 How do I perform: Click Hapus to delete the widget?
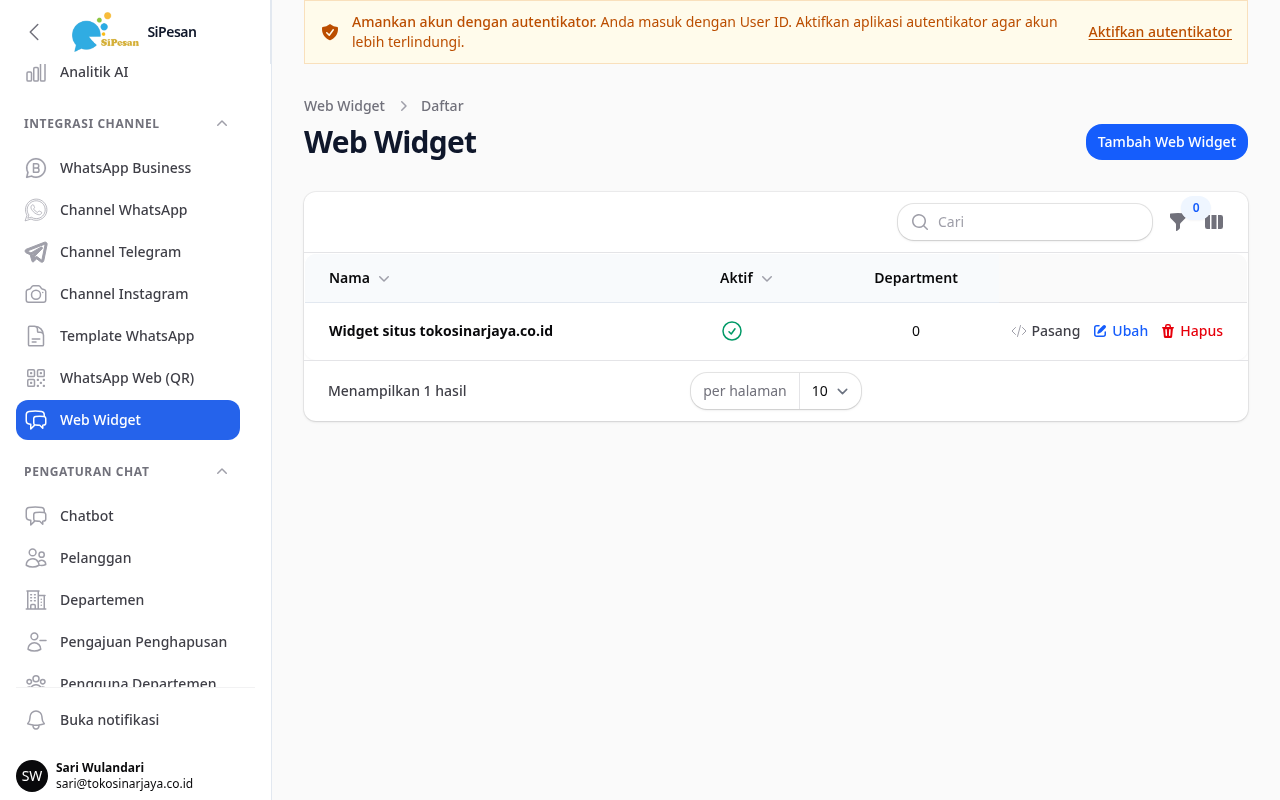[1192, 331]
